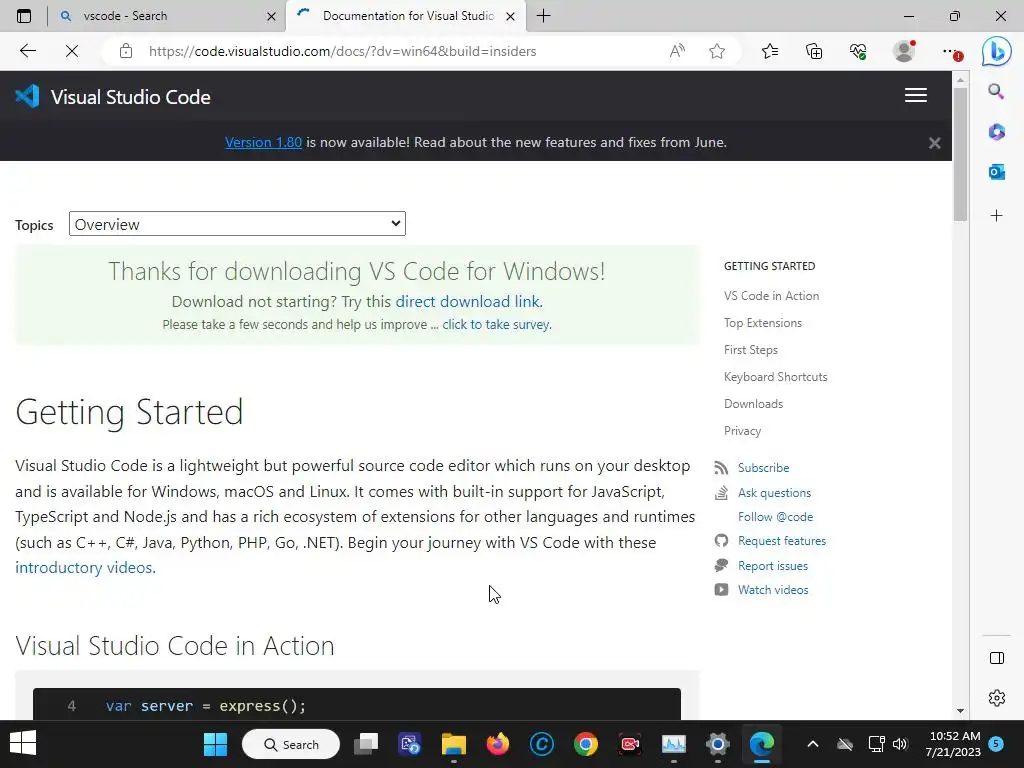Open the Collections icon in toolbar
1024x768 pixels.
point(814,51)
